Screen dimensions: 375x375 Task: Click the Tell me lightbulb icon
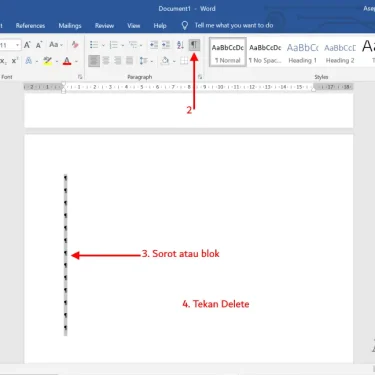(185, 25)
